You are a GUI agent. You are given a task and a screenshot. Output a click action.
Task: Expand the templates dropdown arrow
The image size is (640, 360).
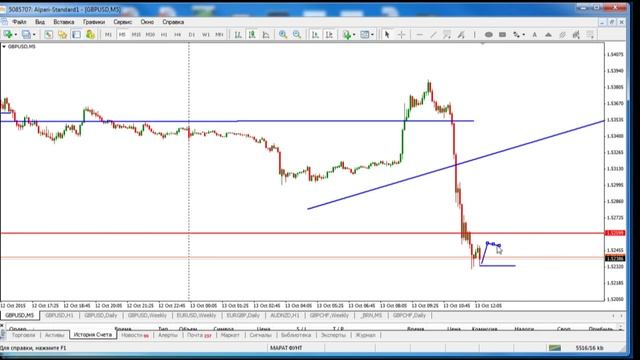pos(372,35)
